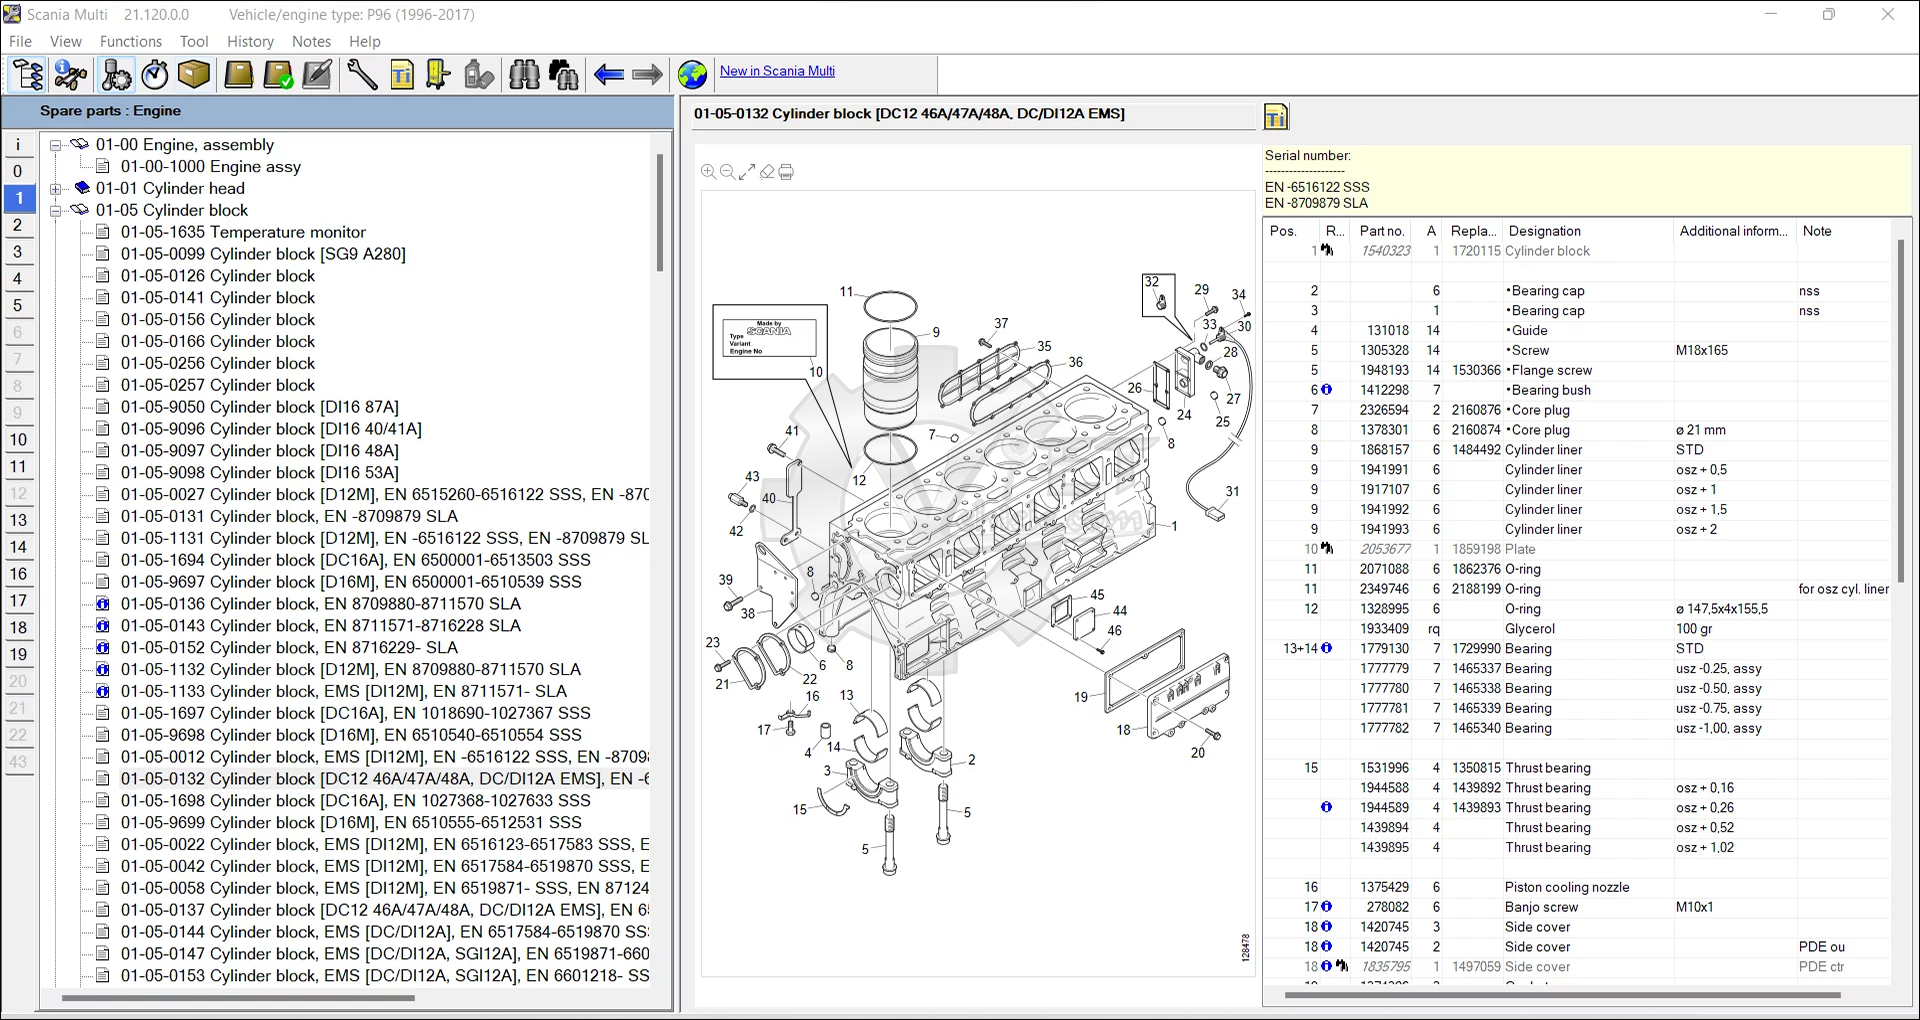
Task: Open the Help menu
Action: [365, 41]
